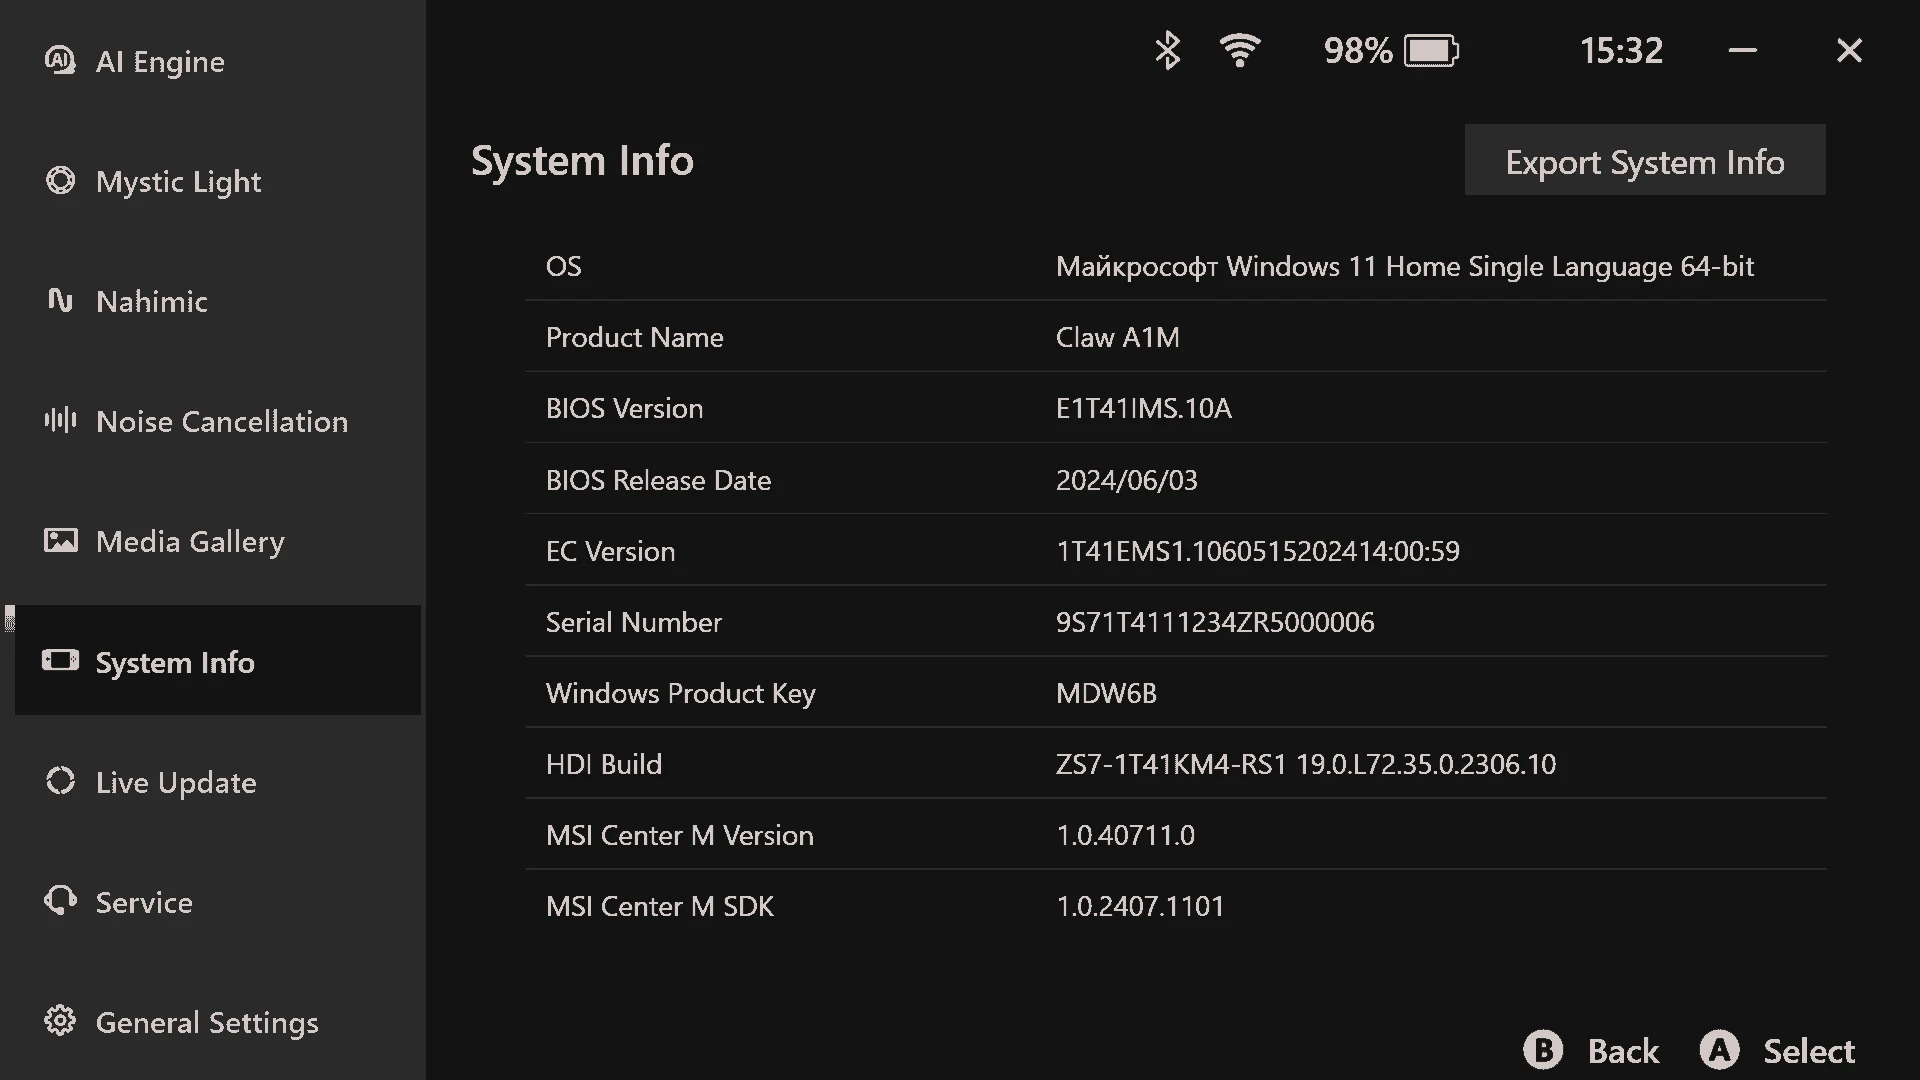Export the system info report
This screenshot has width=1920, height=1080.
pyautogui.click(x=1645, y=160)
